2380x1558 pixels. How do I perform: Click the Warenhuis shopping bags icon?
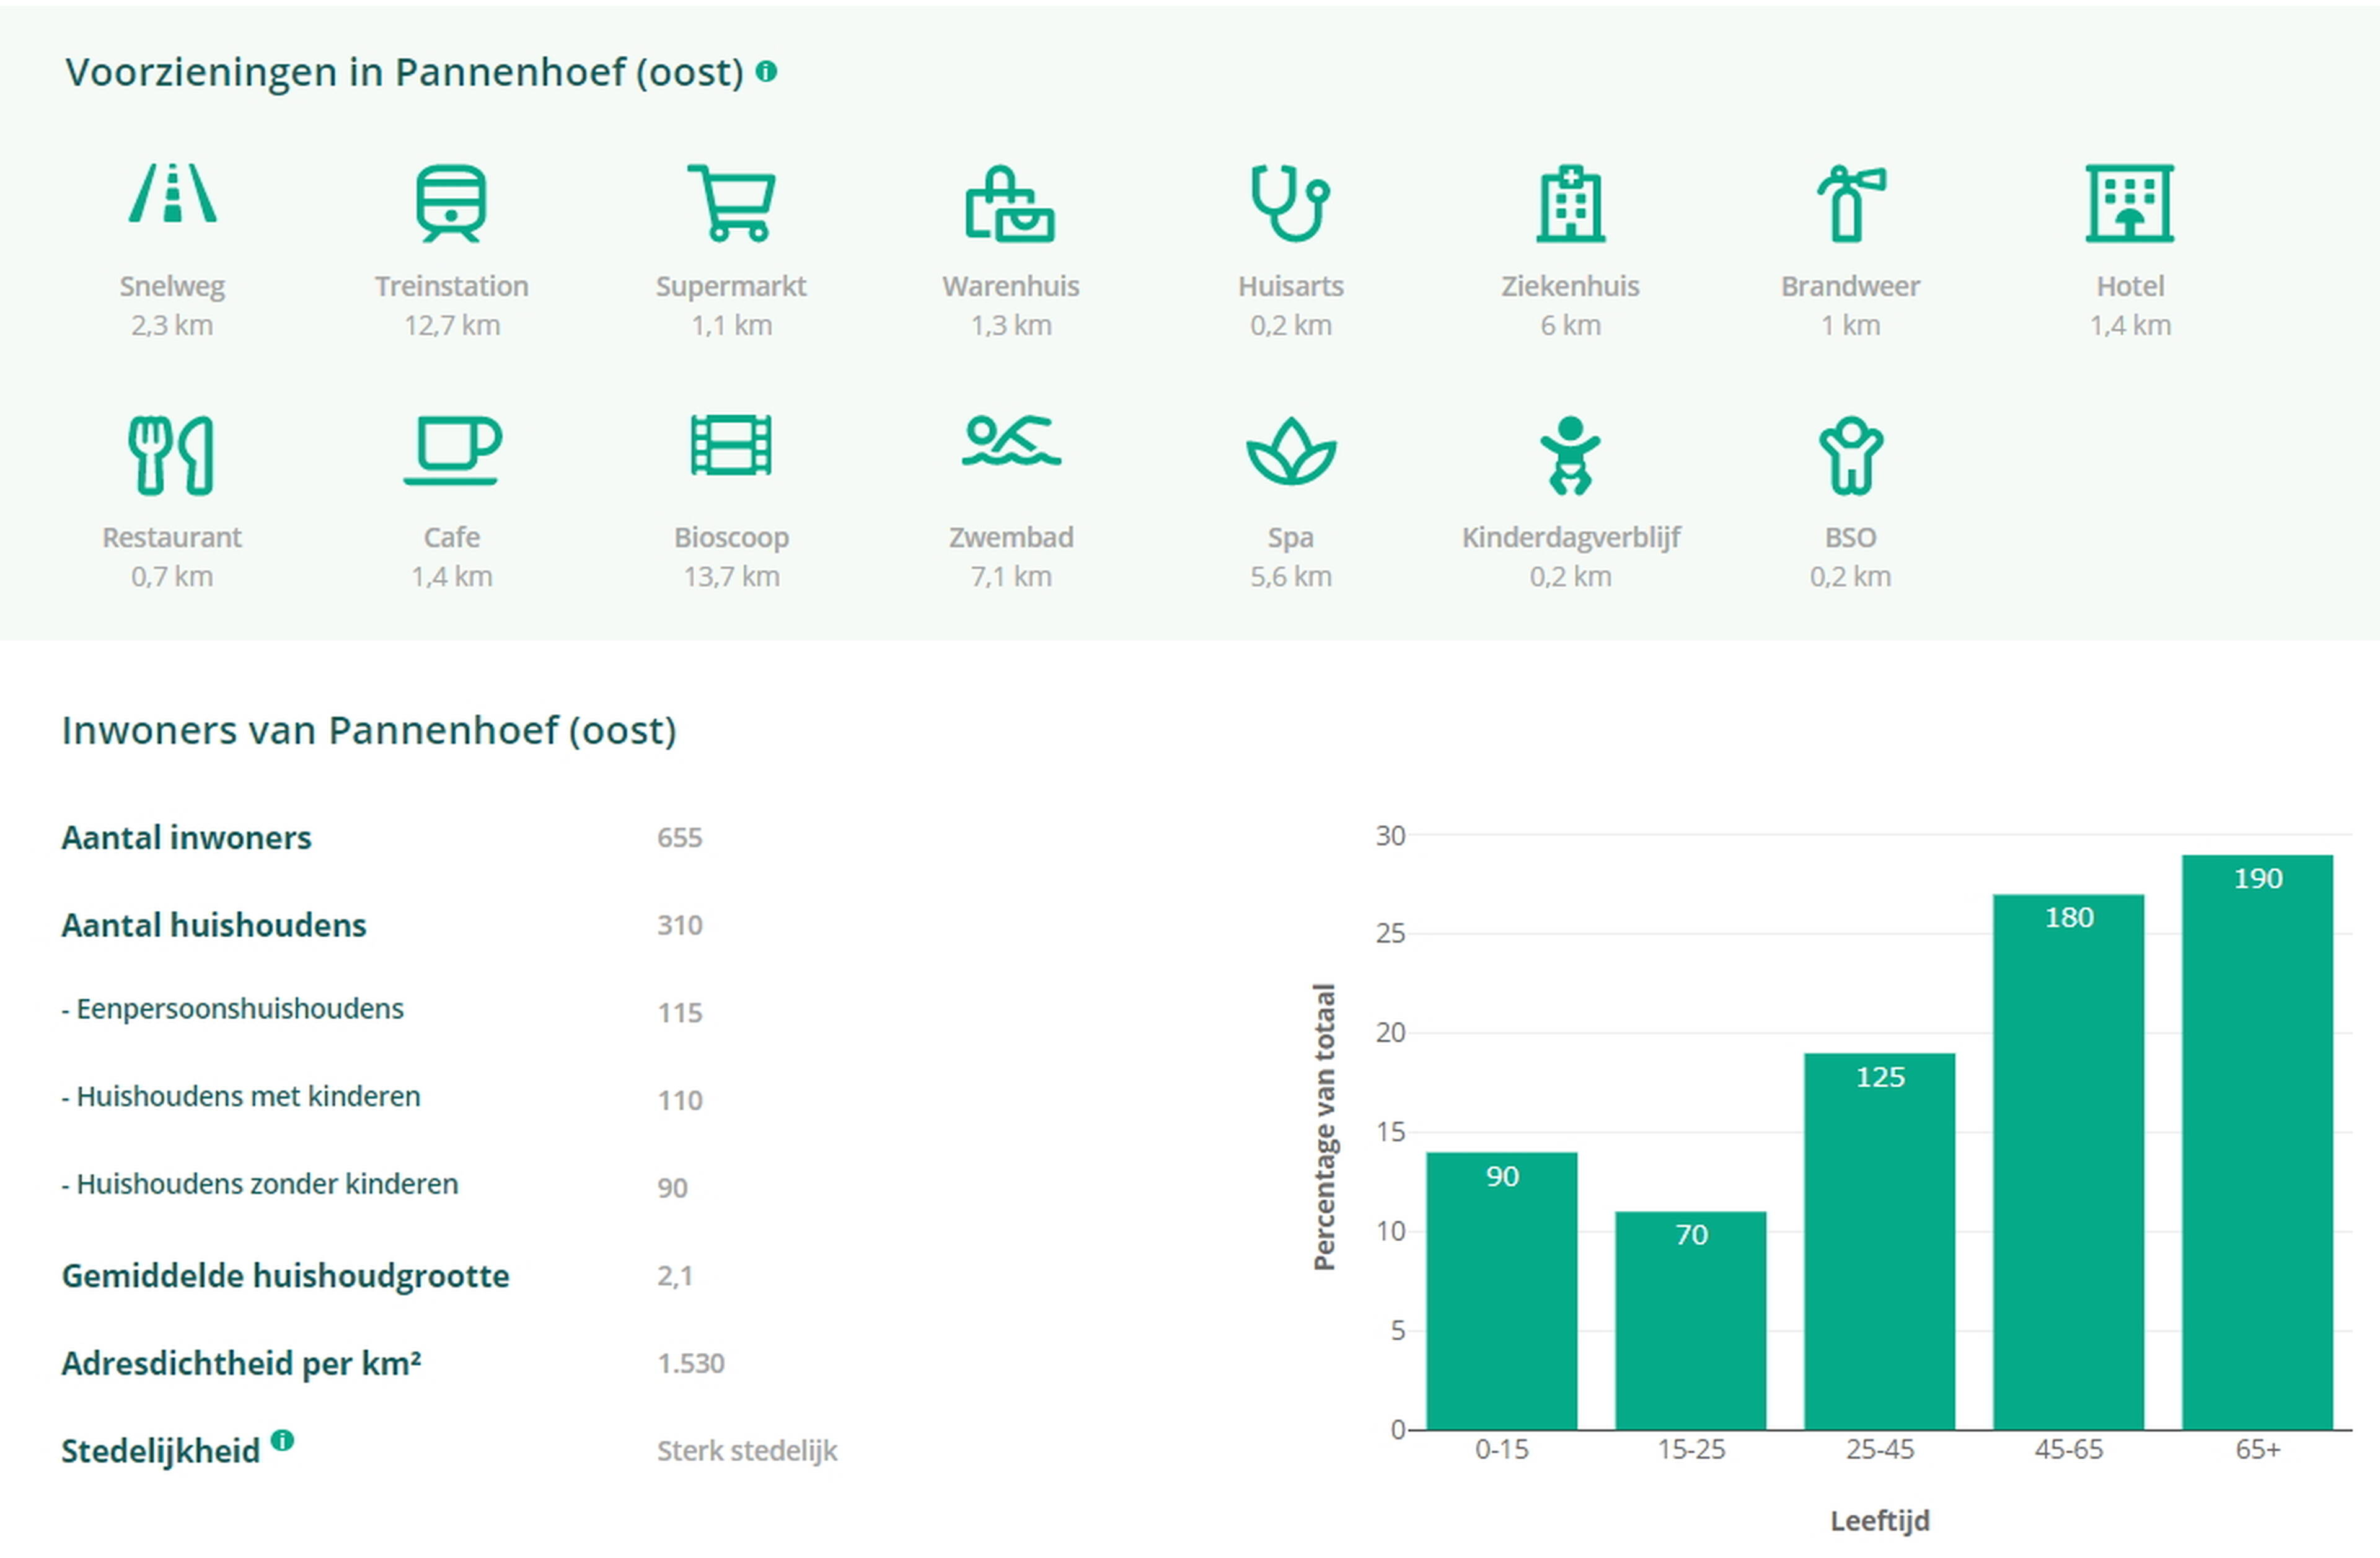click(1010, 204)
